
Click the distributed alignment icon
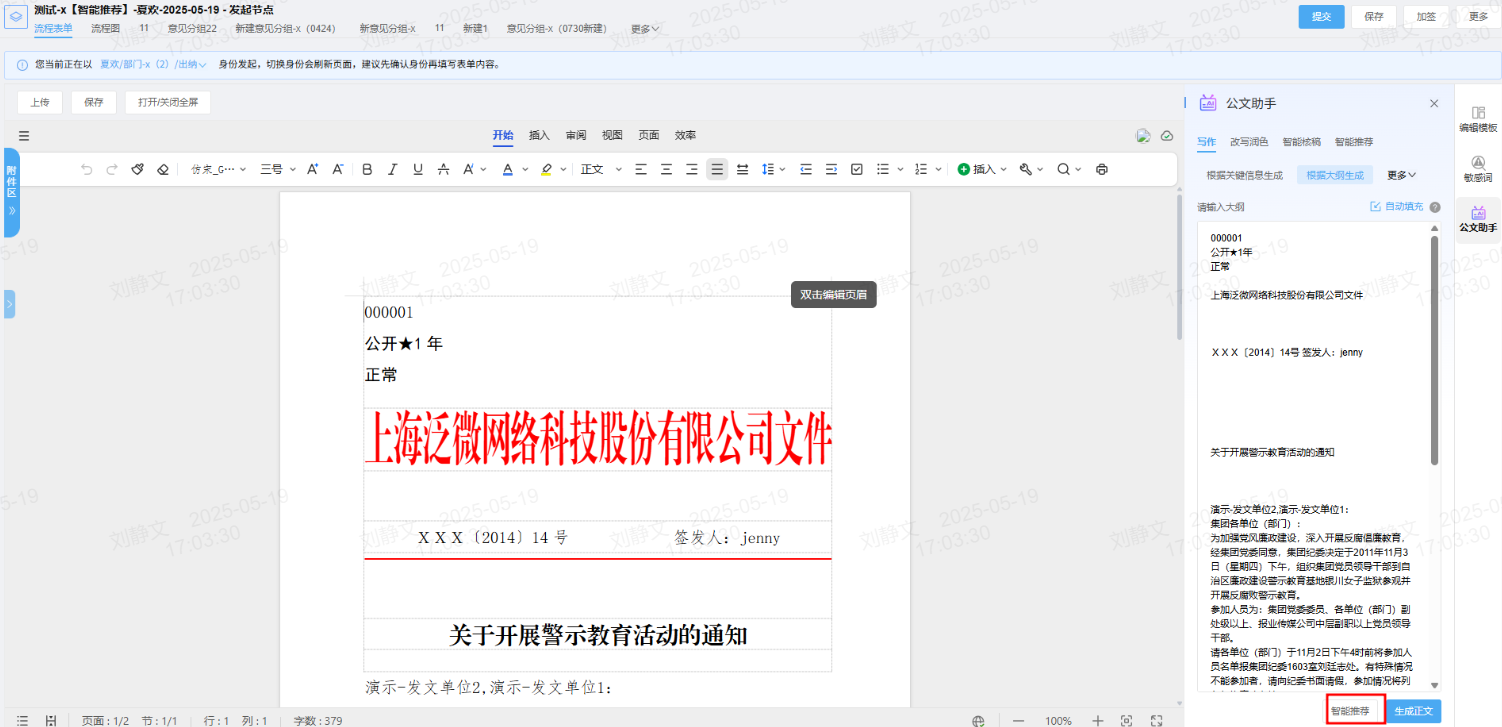click(x=742, y=169)
